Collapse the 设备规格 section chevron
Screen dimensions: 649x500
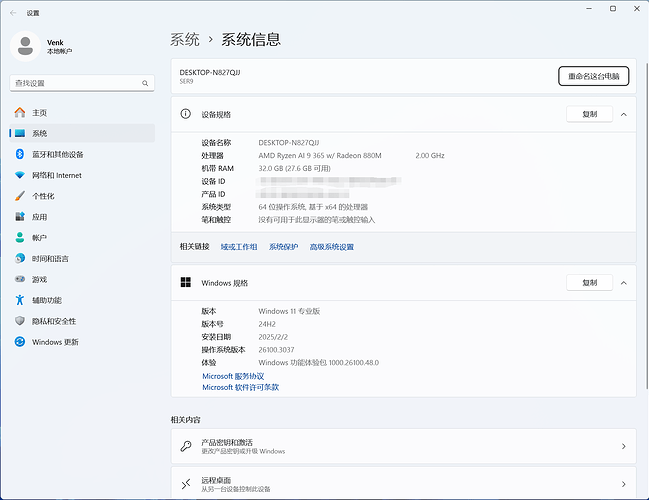click(x=624, y=115)
